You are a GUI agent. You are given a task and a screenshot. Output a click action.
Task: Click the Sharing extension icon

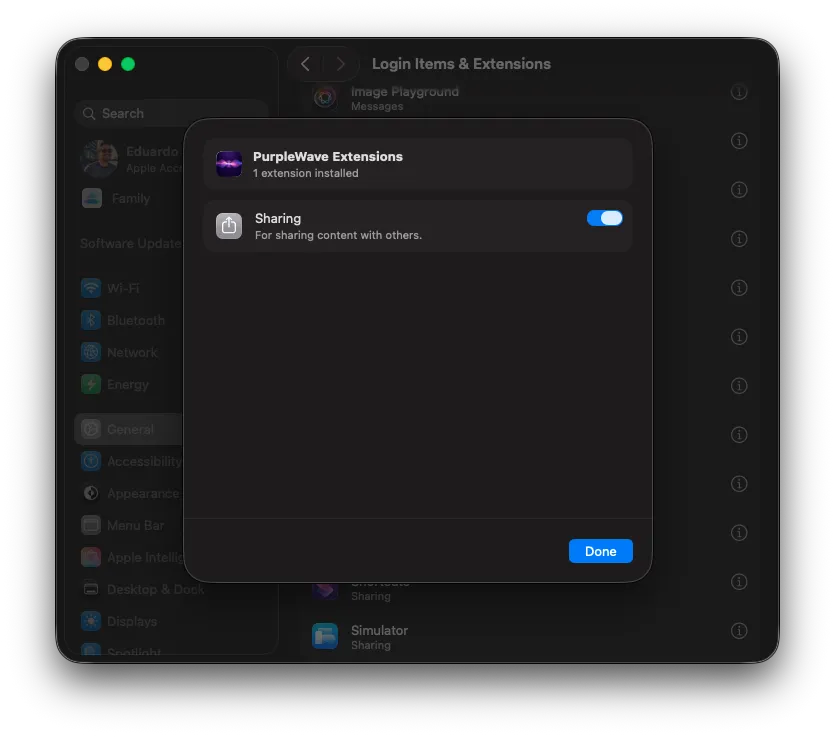tap(229, 226)
